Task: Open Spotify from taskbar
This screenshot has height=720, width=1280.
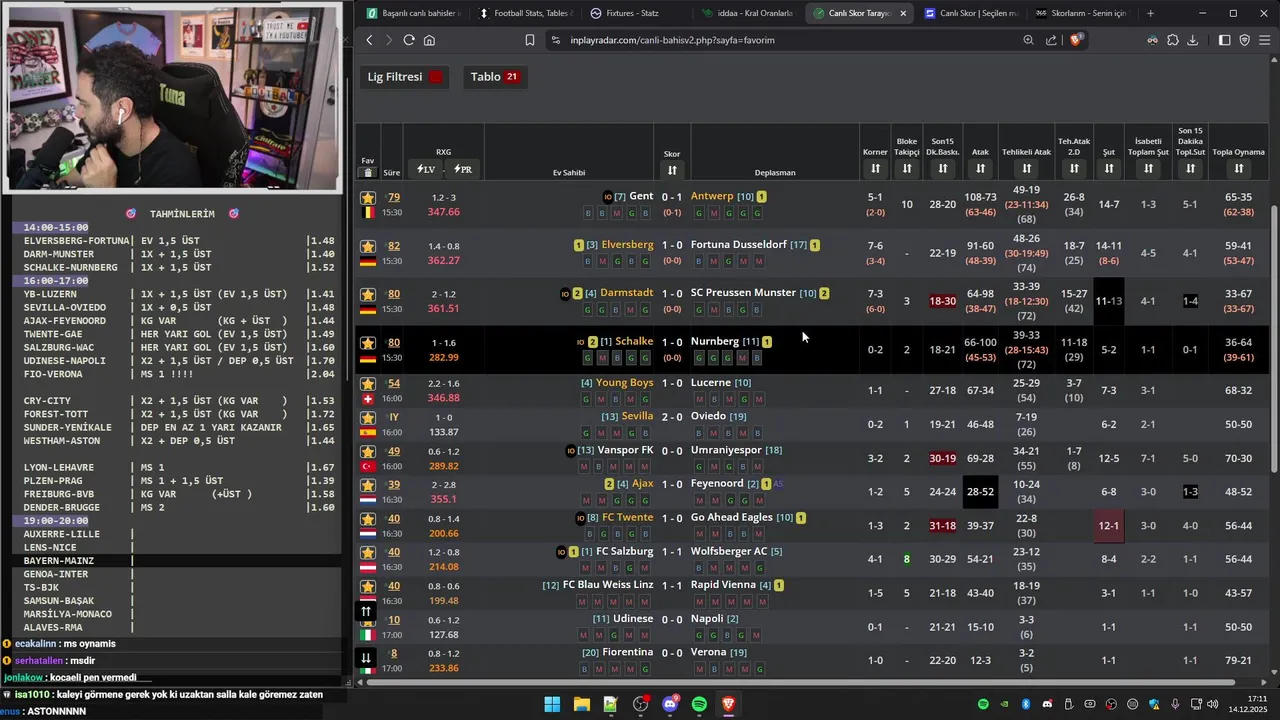Action: [699, 704]
